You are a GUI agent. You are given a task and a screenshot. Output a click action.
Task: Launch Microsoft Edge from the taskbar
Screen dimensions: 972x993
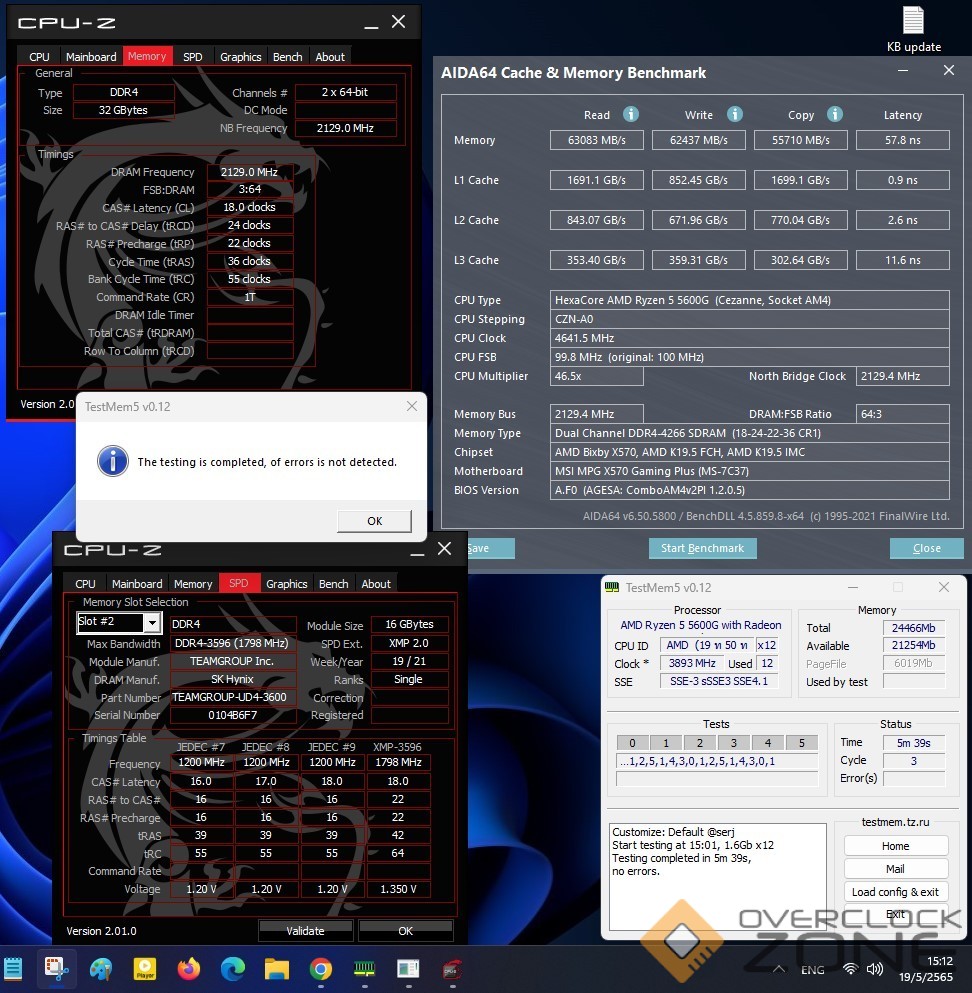click(x=232, y=968)
